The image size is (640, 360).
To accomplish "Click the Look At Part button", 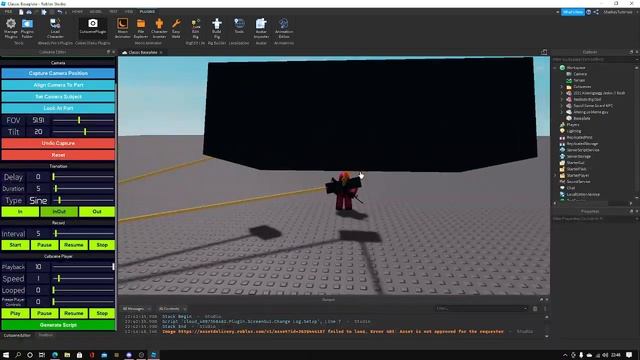I will pyautogui.click(x=58, y=108).
